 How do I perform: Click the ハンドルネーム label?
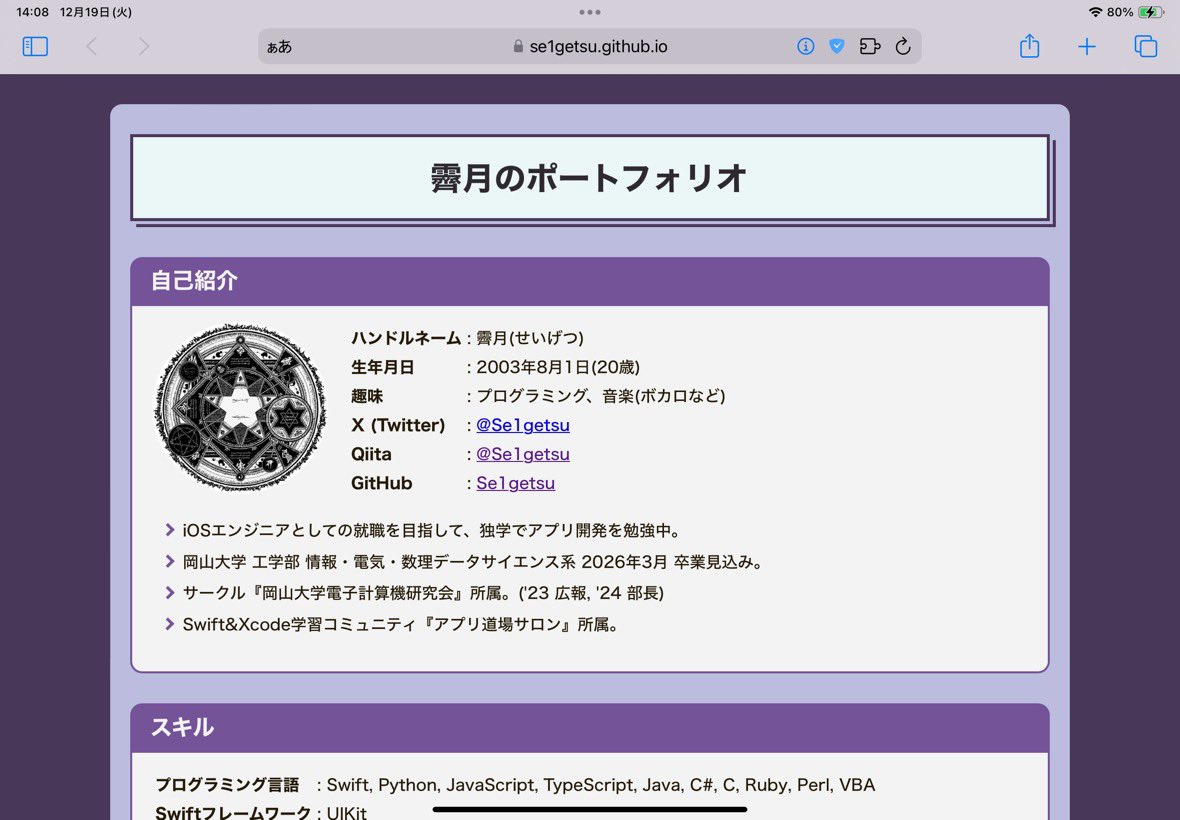tap(406, 338)
